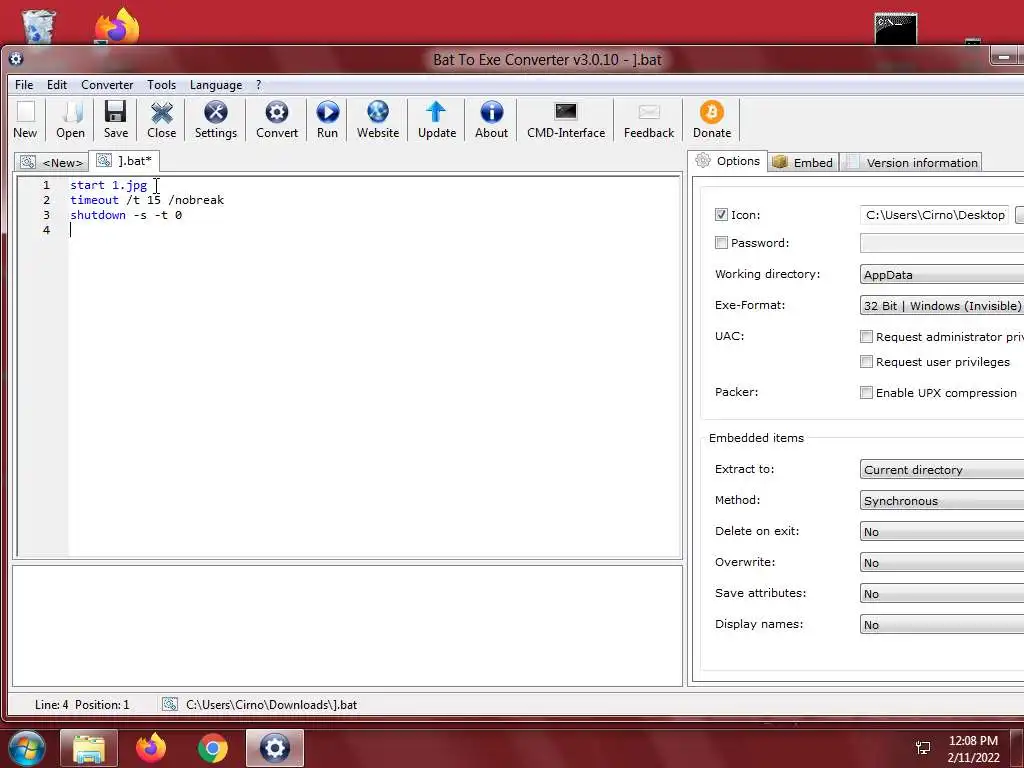1024x768 pixels.
Task: Open the Method Synchronous dropdown
Action: (942, 501)
